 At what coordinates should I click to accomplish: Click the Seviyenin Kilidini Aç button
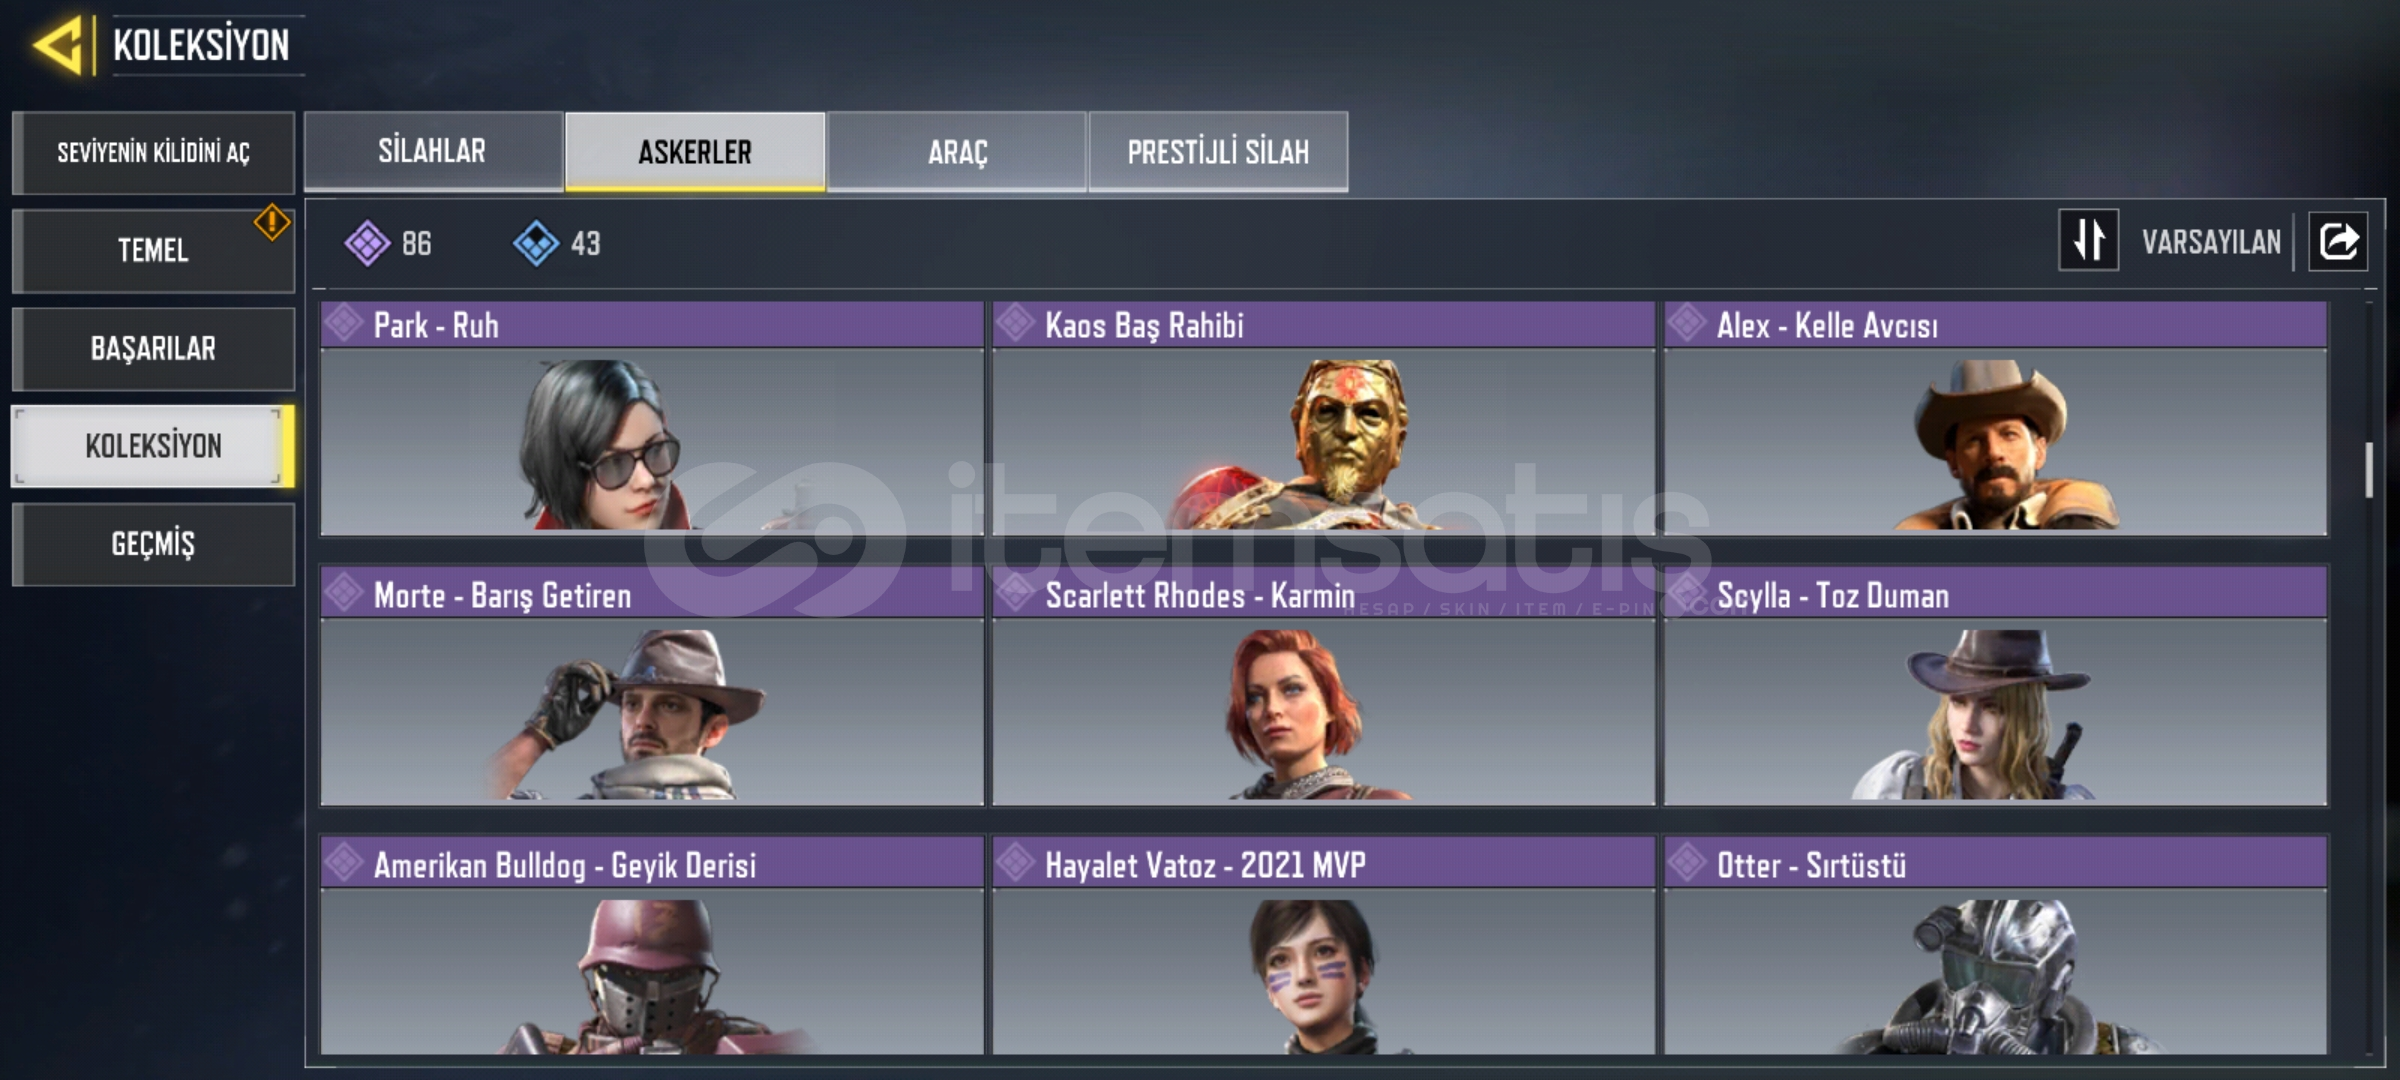coord(153,152)
